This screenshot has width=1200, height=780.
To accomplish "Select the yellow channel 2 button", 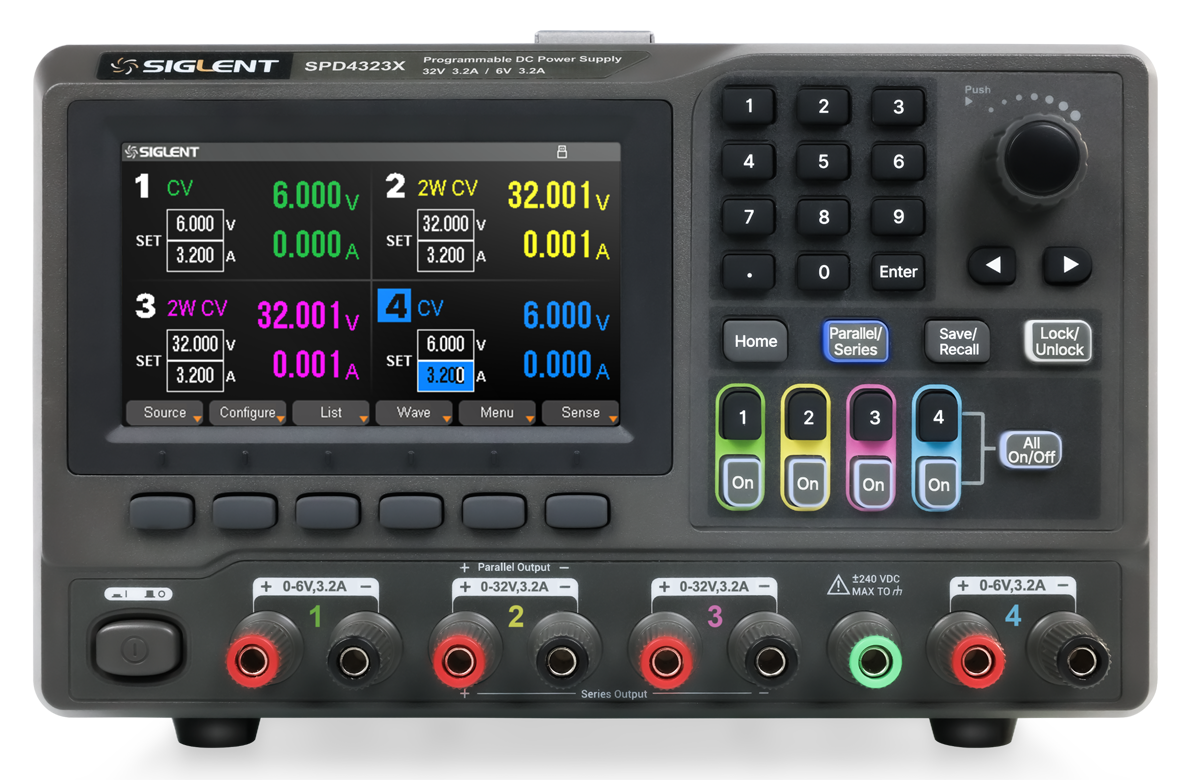I will tap(808, 420).
